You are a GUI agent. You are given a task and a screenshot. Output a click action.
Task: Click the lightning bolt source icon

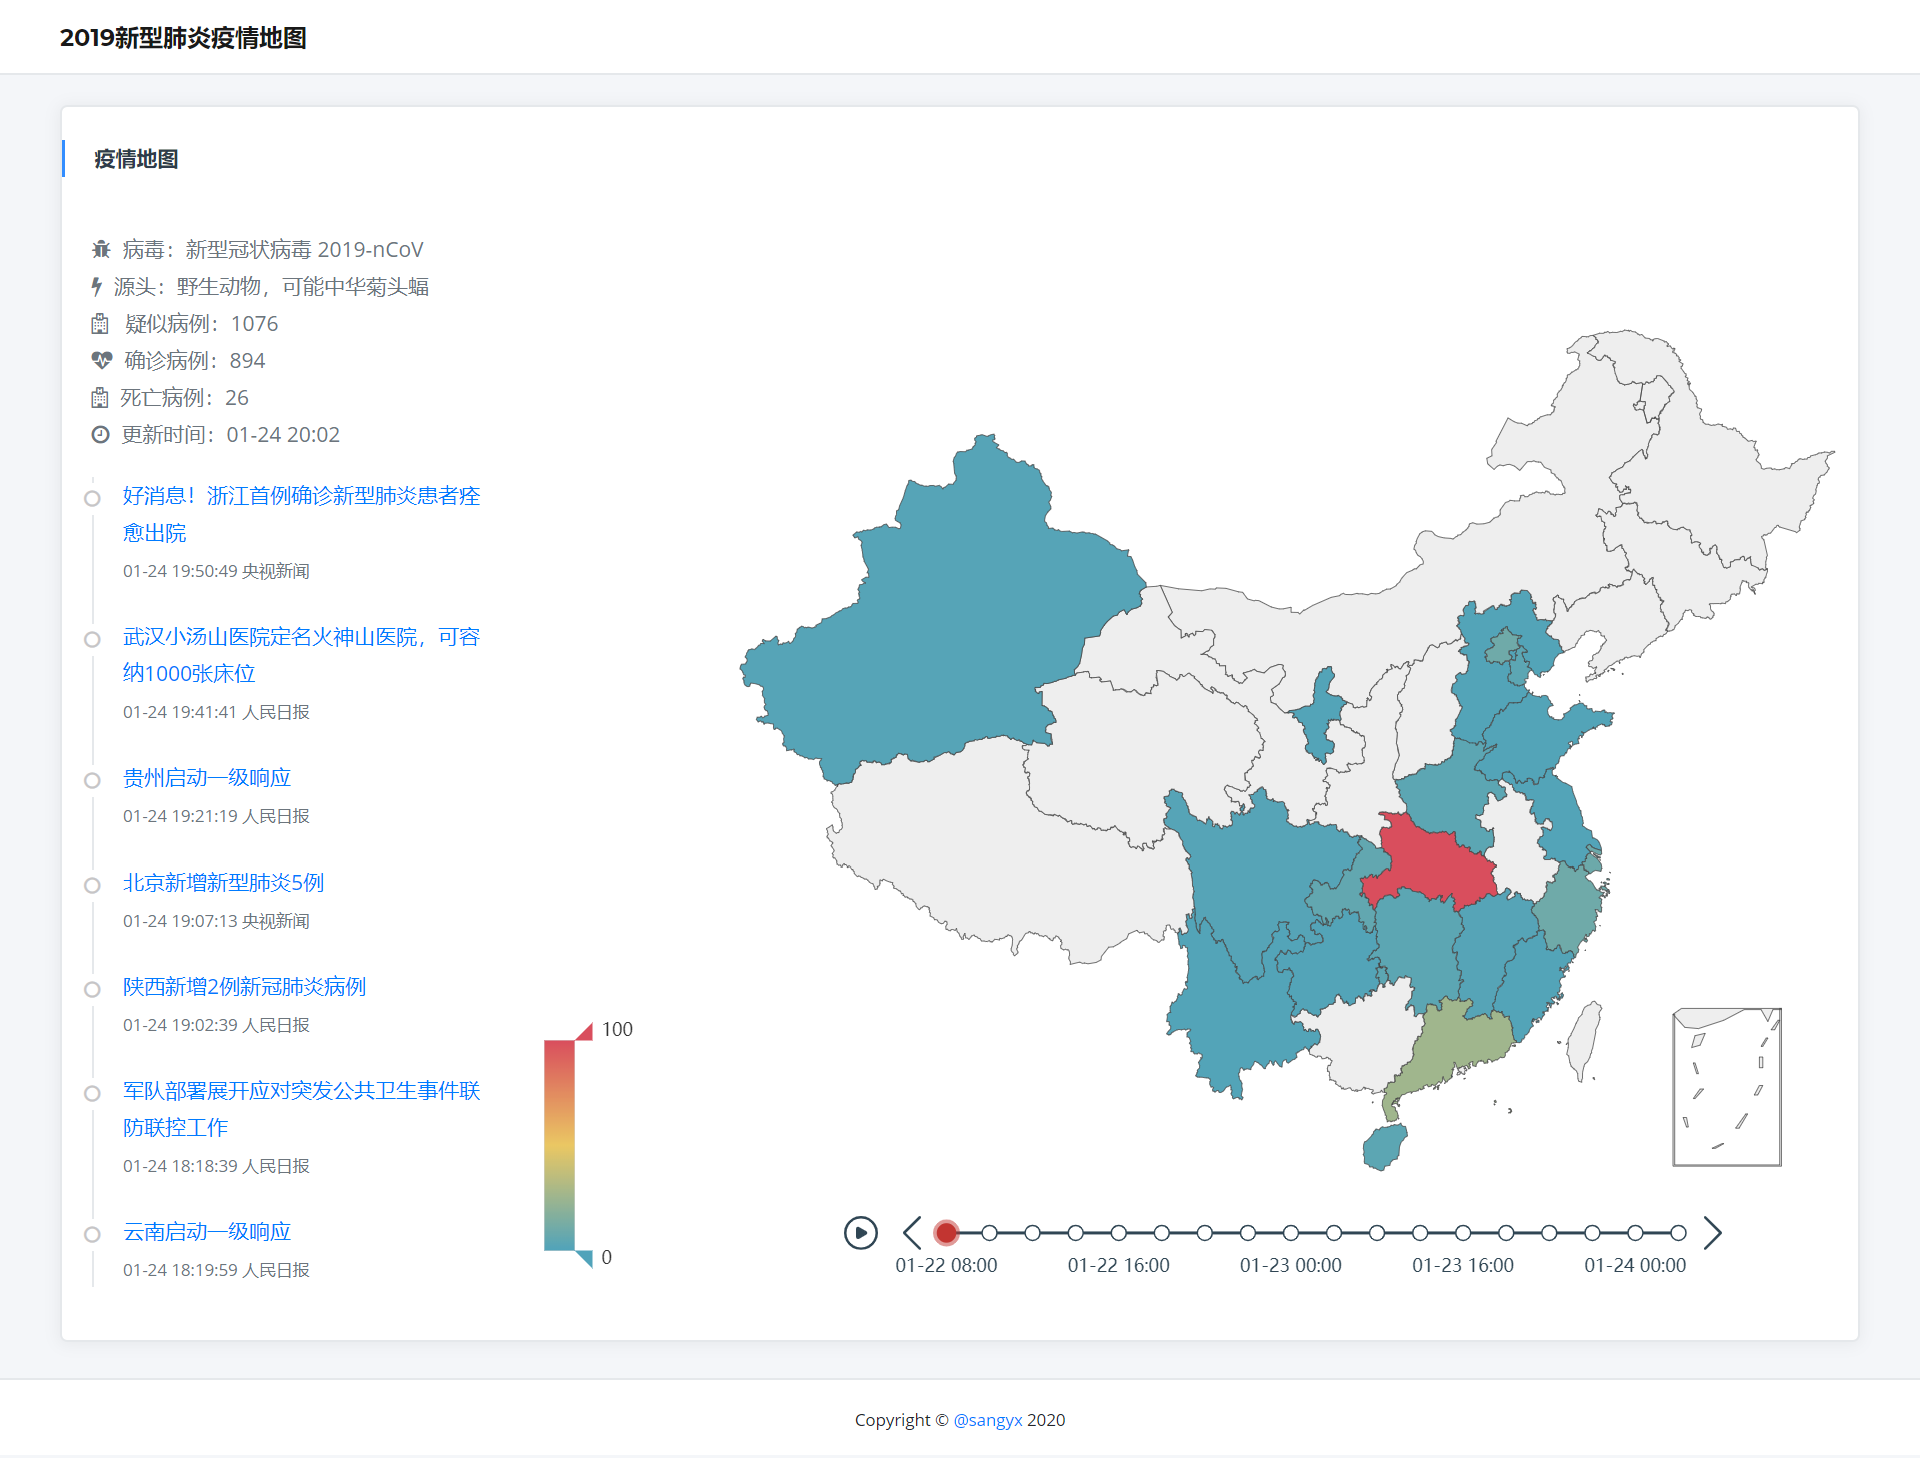coord(97,287)
